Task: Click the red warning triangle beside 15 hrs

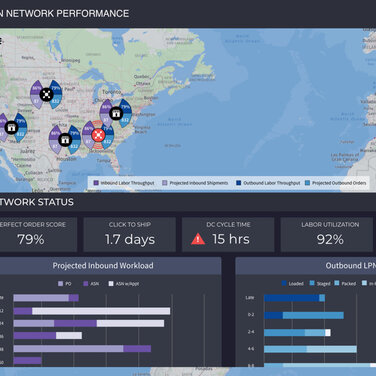Action: 198,239
